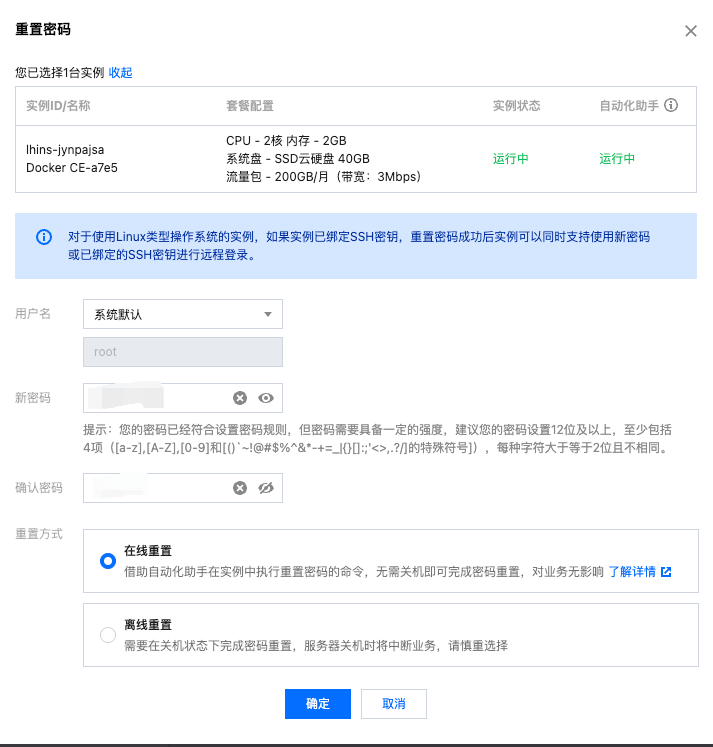The height and width of the screenshot is (747, 713).
Task: Open the 系统默认 username dropdown
Action: (182, 314)
